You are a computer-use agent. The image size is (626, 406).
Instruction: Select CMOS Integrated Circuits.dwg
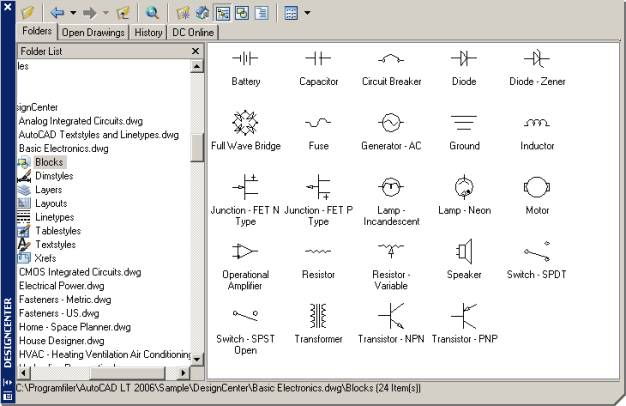point(80,272)
